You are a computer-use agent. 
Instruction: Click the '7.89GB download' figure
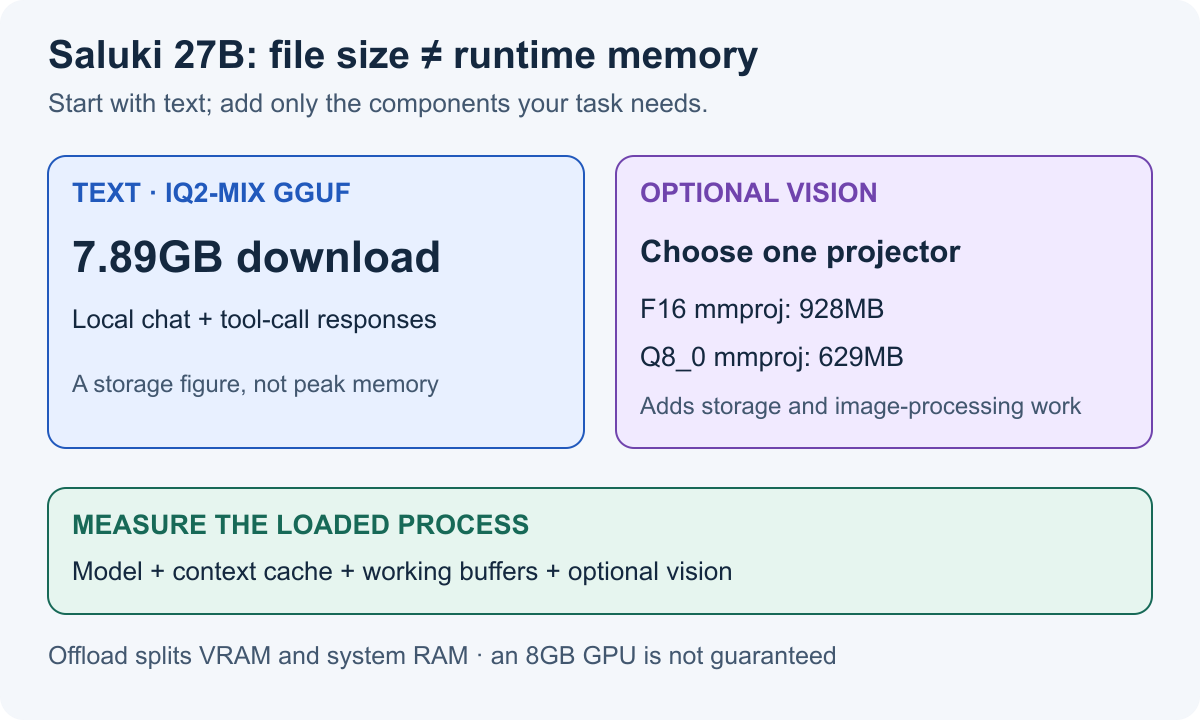pos(256,257)
